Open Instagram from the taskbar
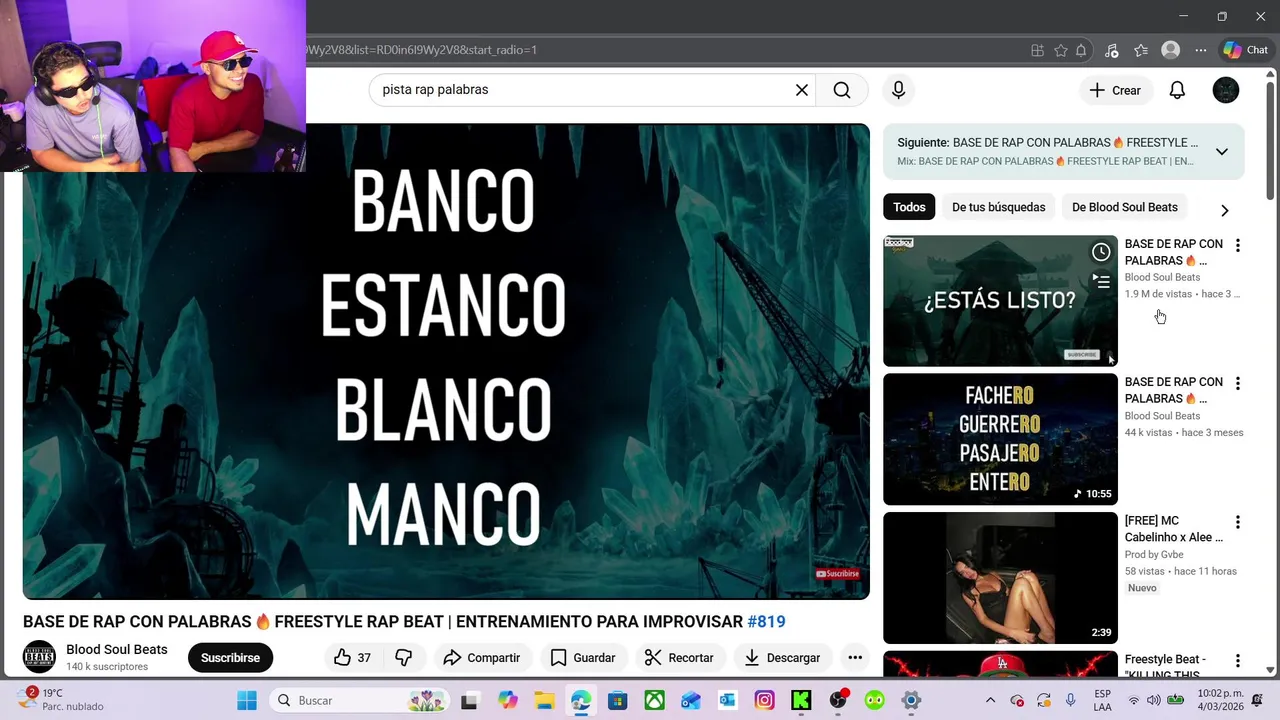Image resolution: width=1280 pixels, height=720 pixels. (x=764, y=701)
